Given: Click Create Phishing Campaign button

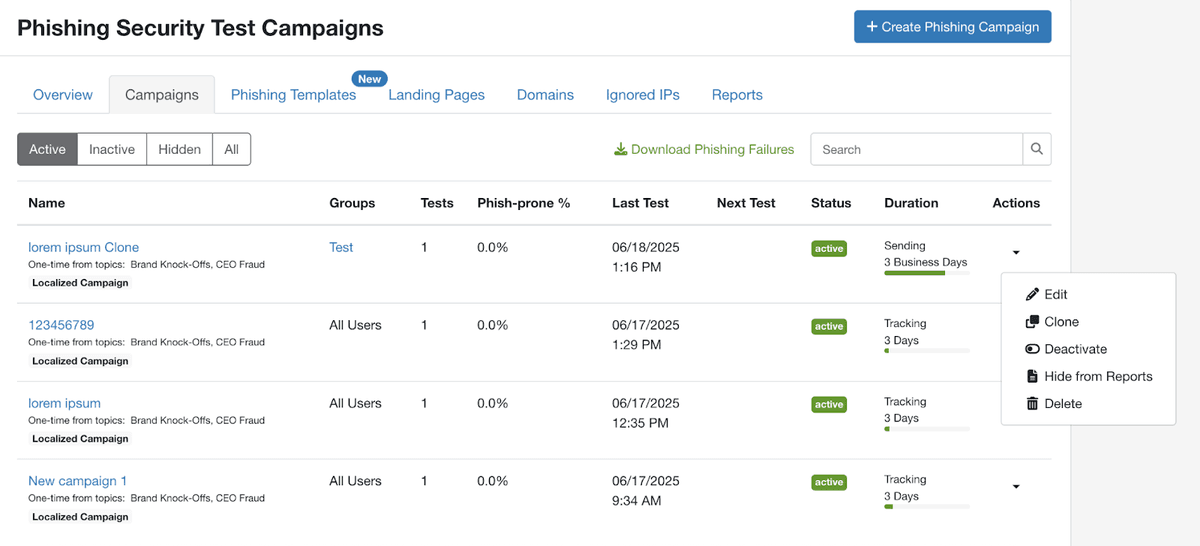Looking at the screenshot, I should (953, 27).
